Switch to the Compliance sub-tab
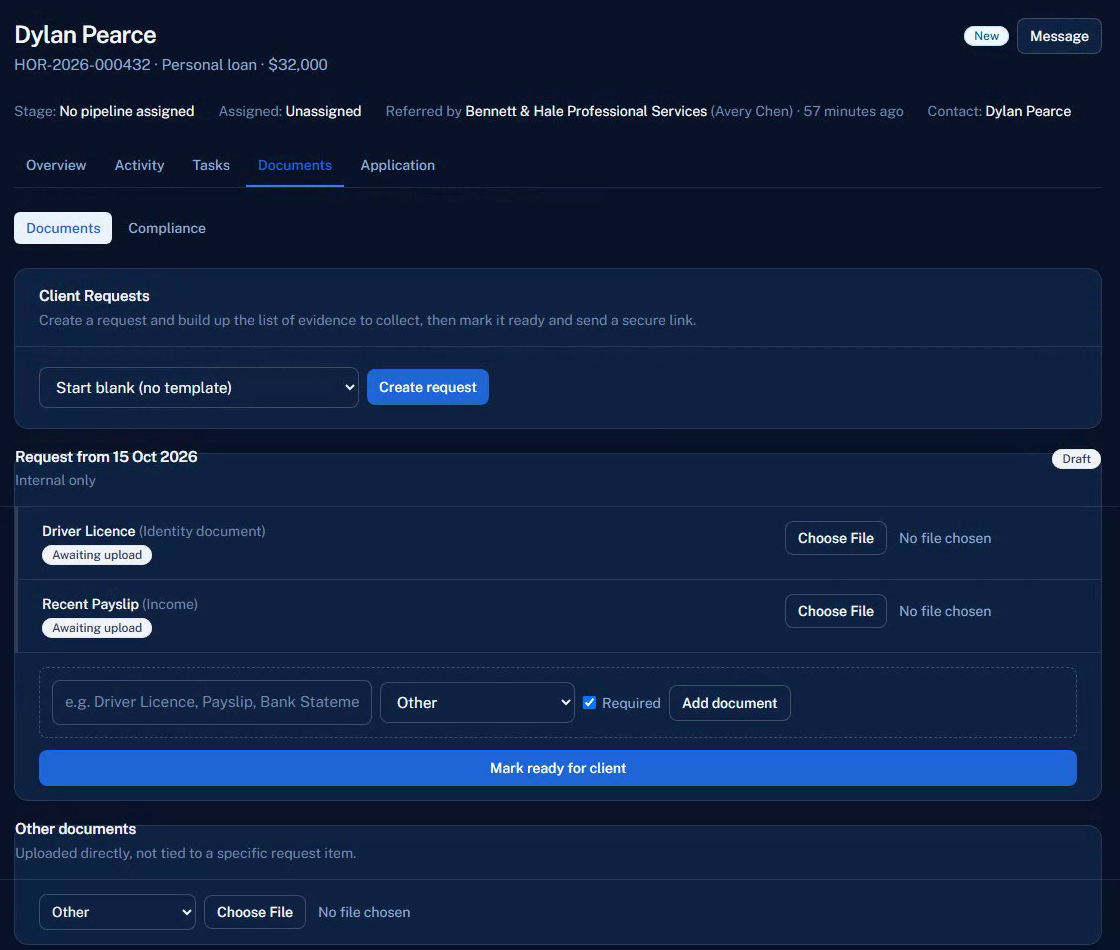Viewport: 1120px width, 950px height. (166, 228)
